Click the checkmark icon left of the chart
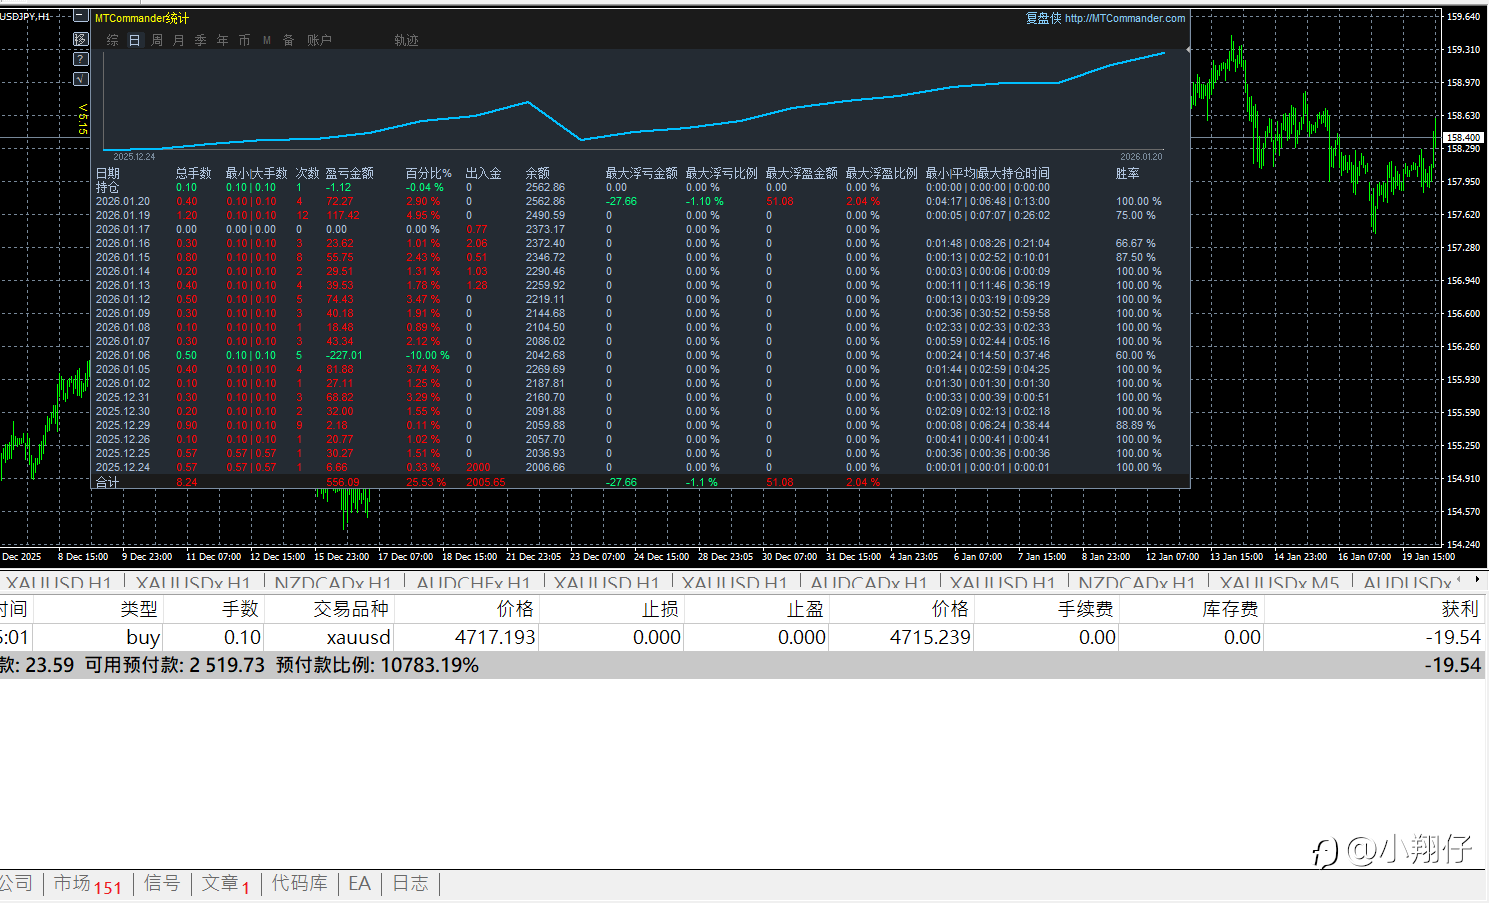 [x=81, y=79]
